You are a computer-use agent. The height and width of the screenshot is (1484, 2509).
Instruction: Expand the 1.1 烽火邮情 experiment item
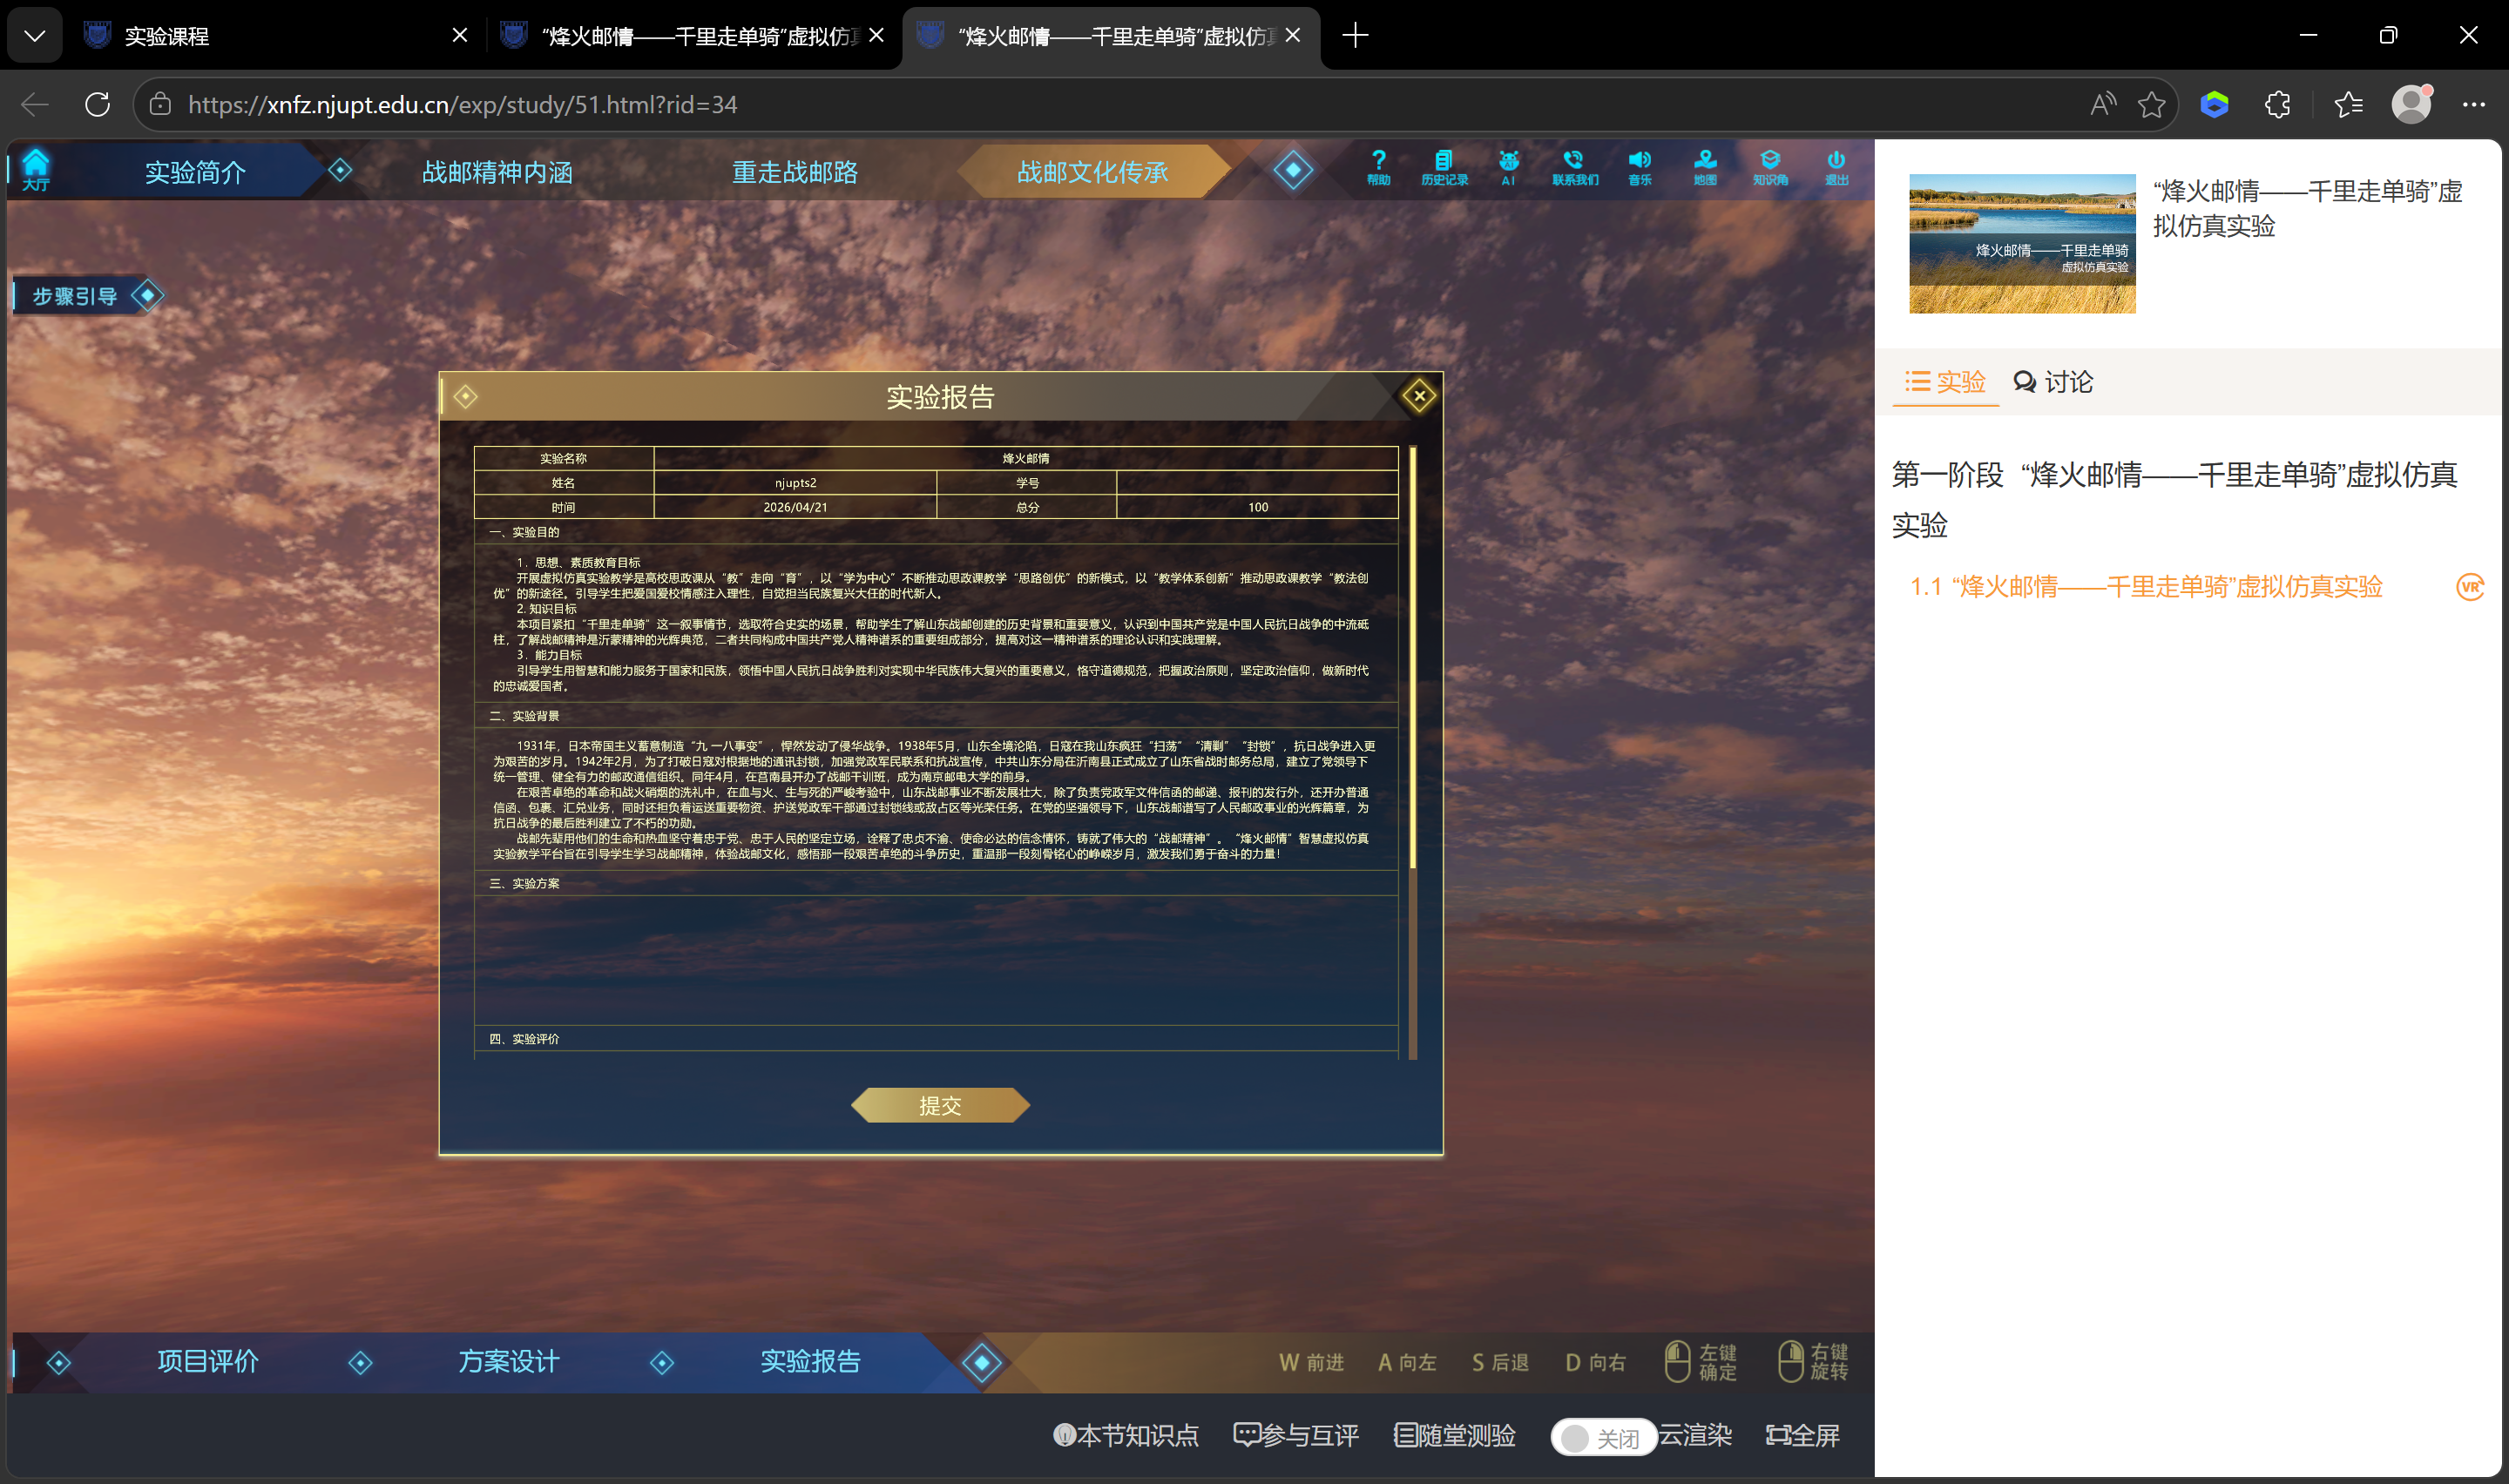[2146, 587]
